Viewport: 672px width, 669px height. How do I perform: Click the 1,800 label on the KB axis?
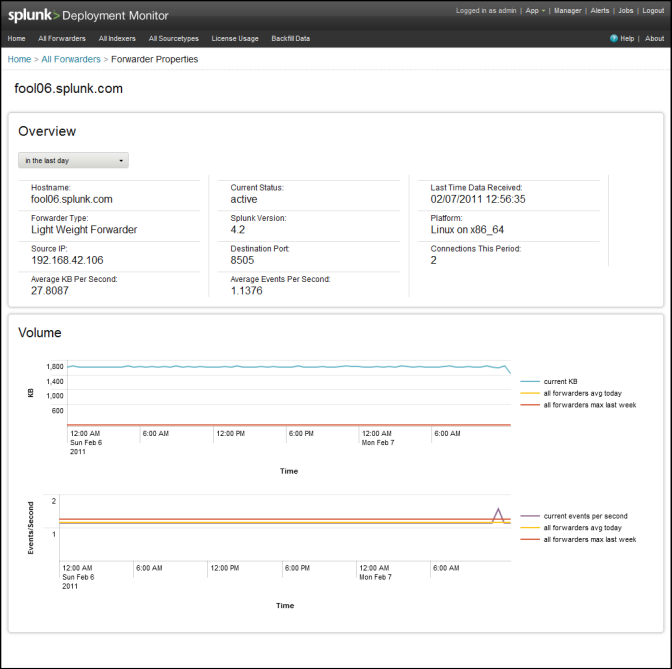[x=55, y=366]
